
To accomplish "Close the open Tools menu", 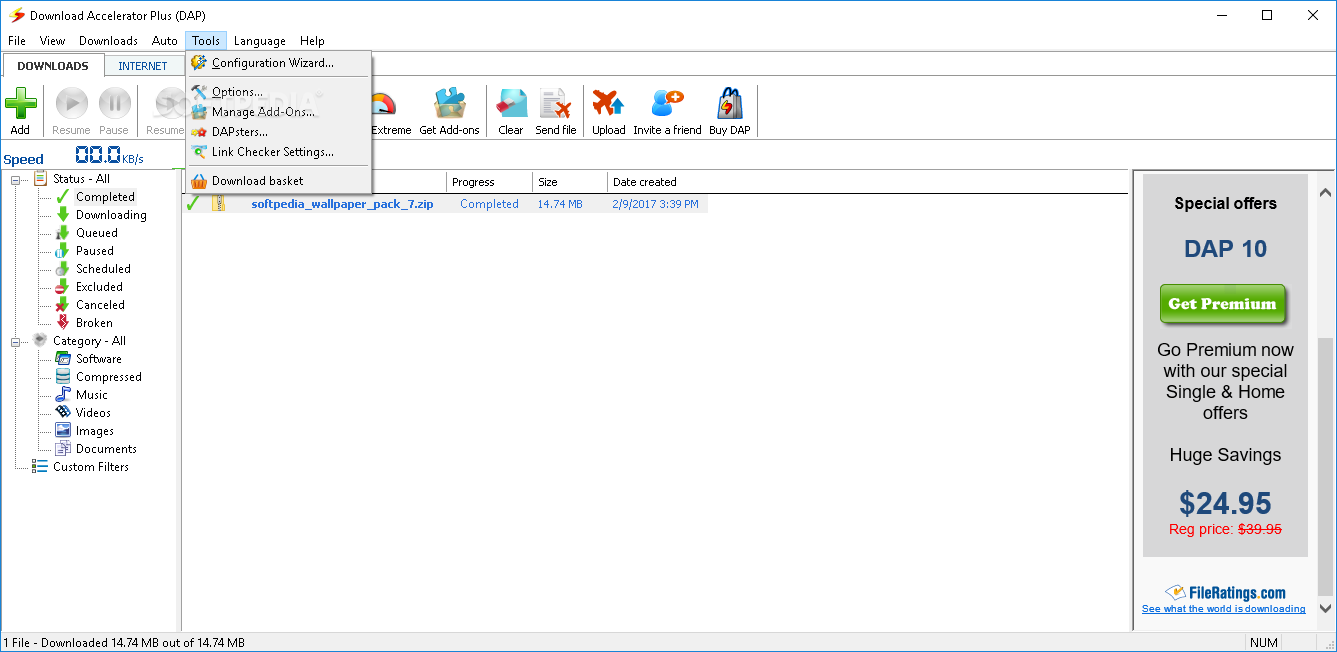I will [x=206, y=41].
